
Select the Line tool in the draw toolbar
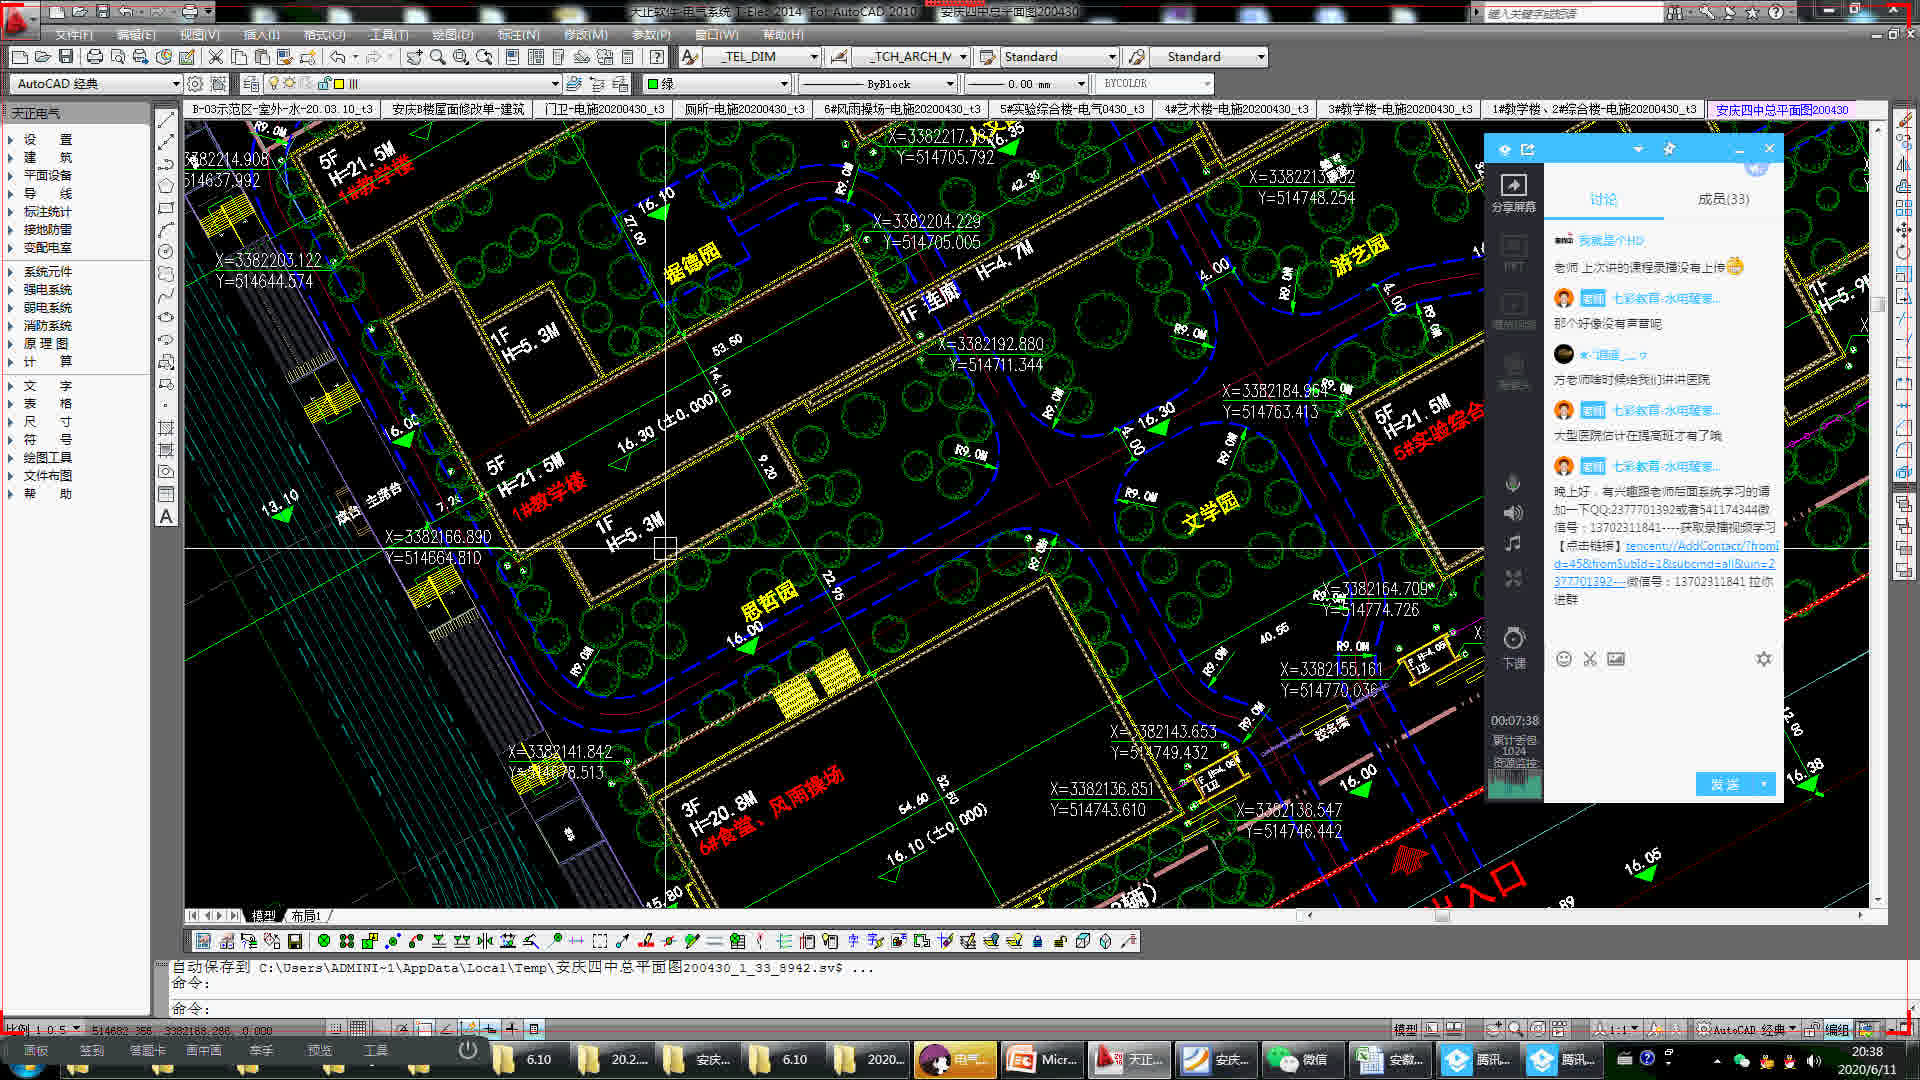coord(166,119)
